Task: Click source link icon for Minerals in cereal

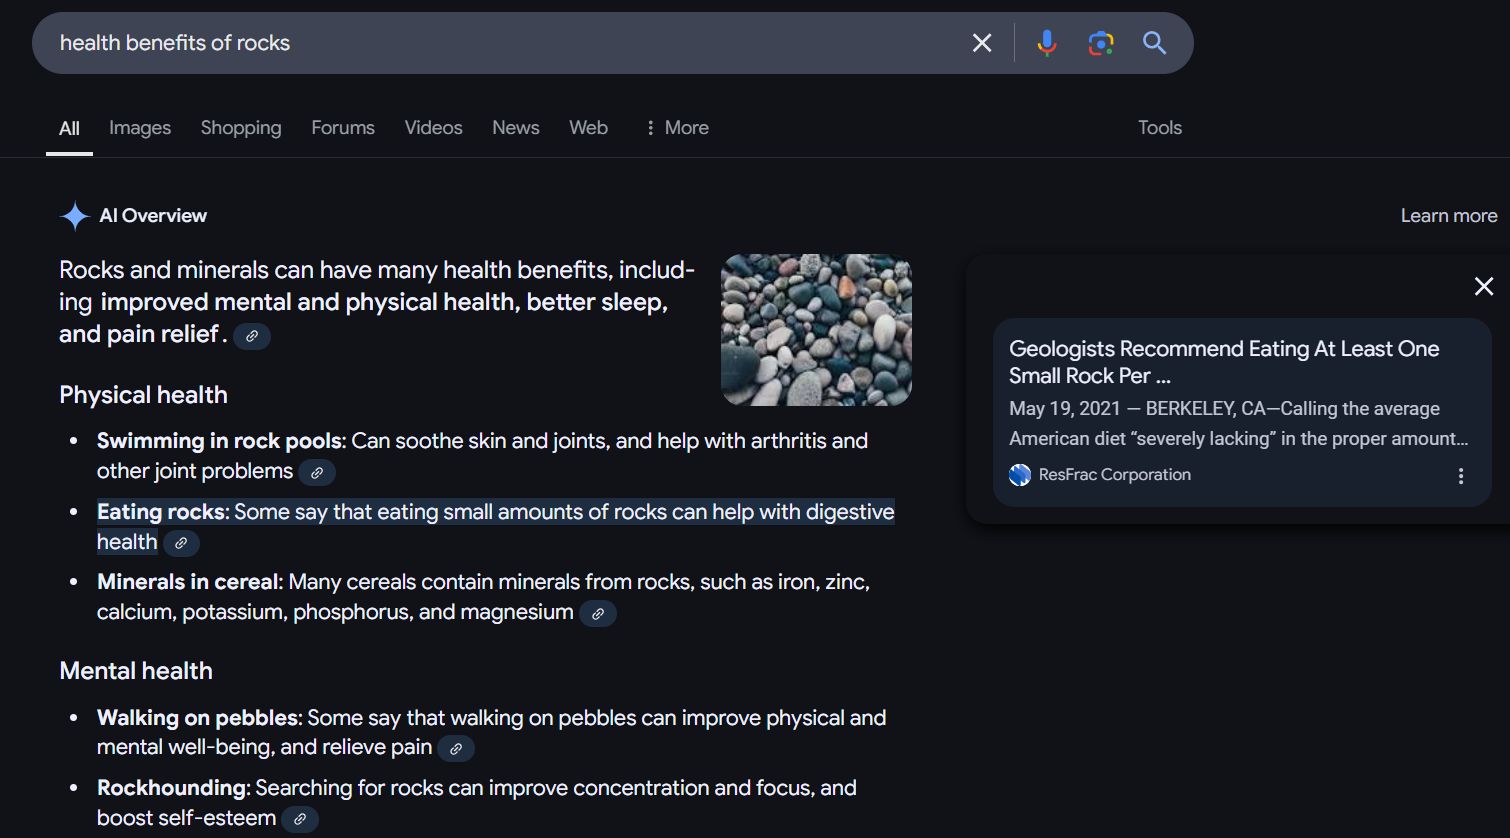Action: 598,614
